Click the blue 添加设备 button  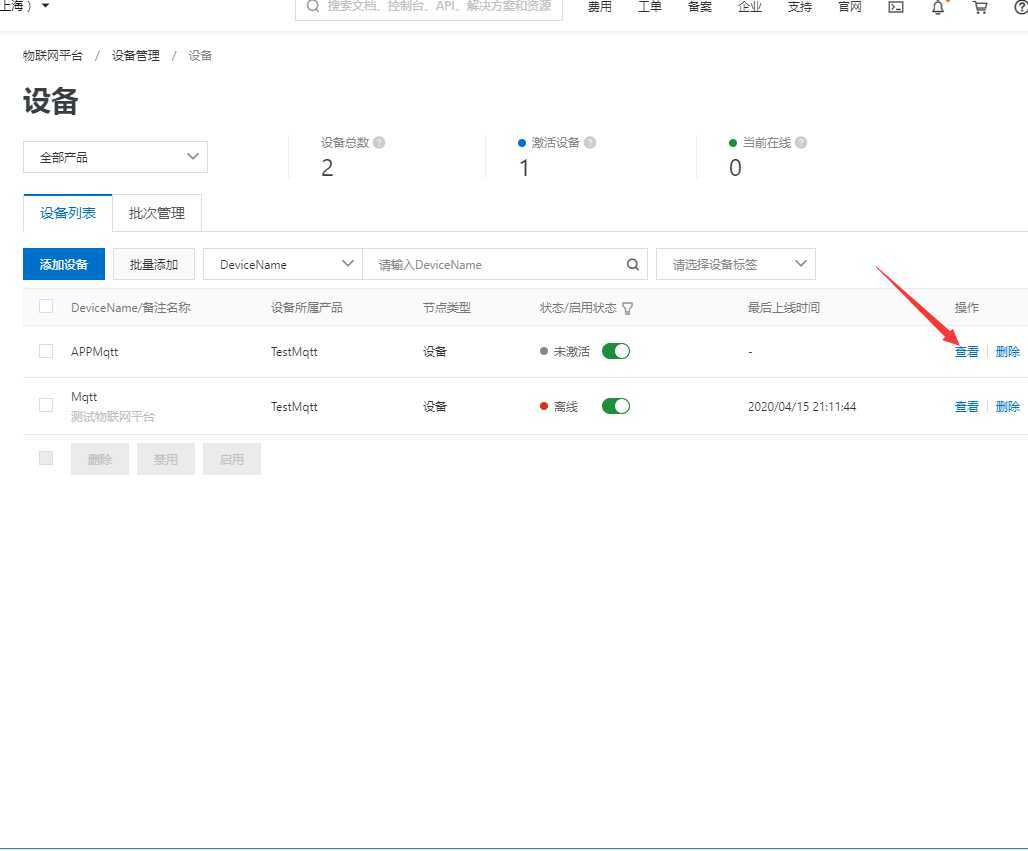coord(64,265)
